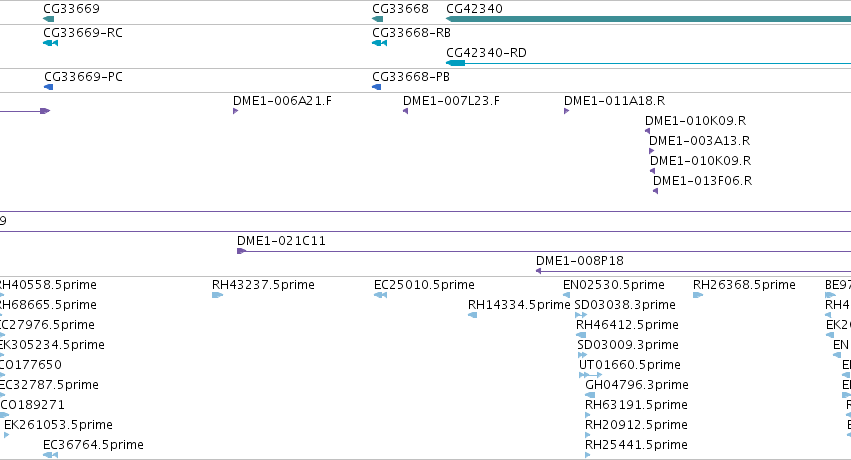The image size is (851, 460).
Task: Select EST RH43237.5prime
Action: click(x=263, y=285)
